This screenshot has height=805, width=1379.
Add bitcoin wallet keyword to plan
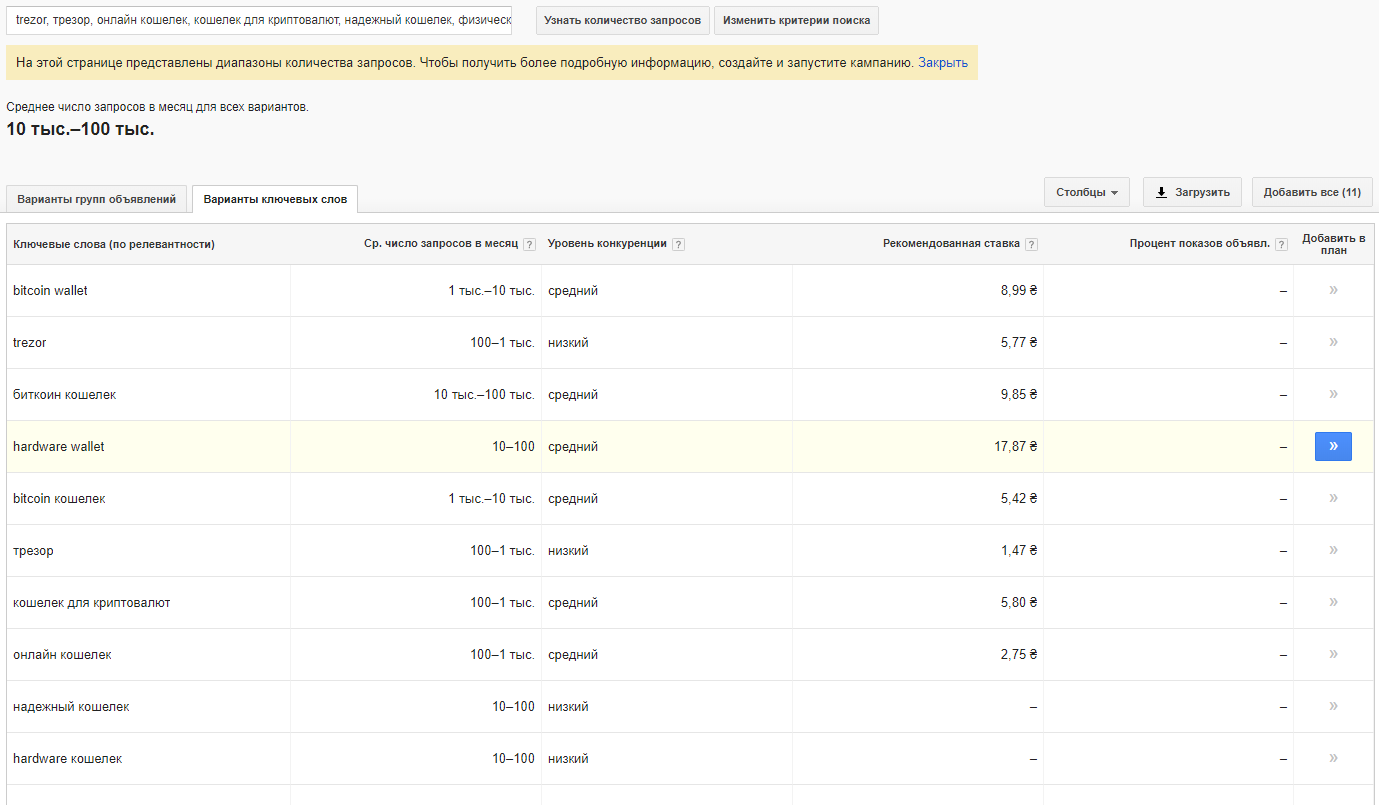pos(1332,291)
